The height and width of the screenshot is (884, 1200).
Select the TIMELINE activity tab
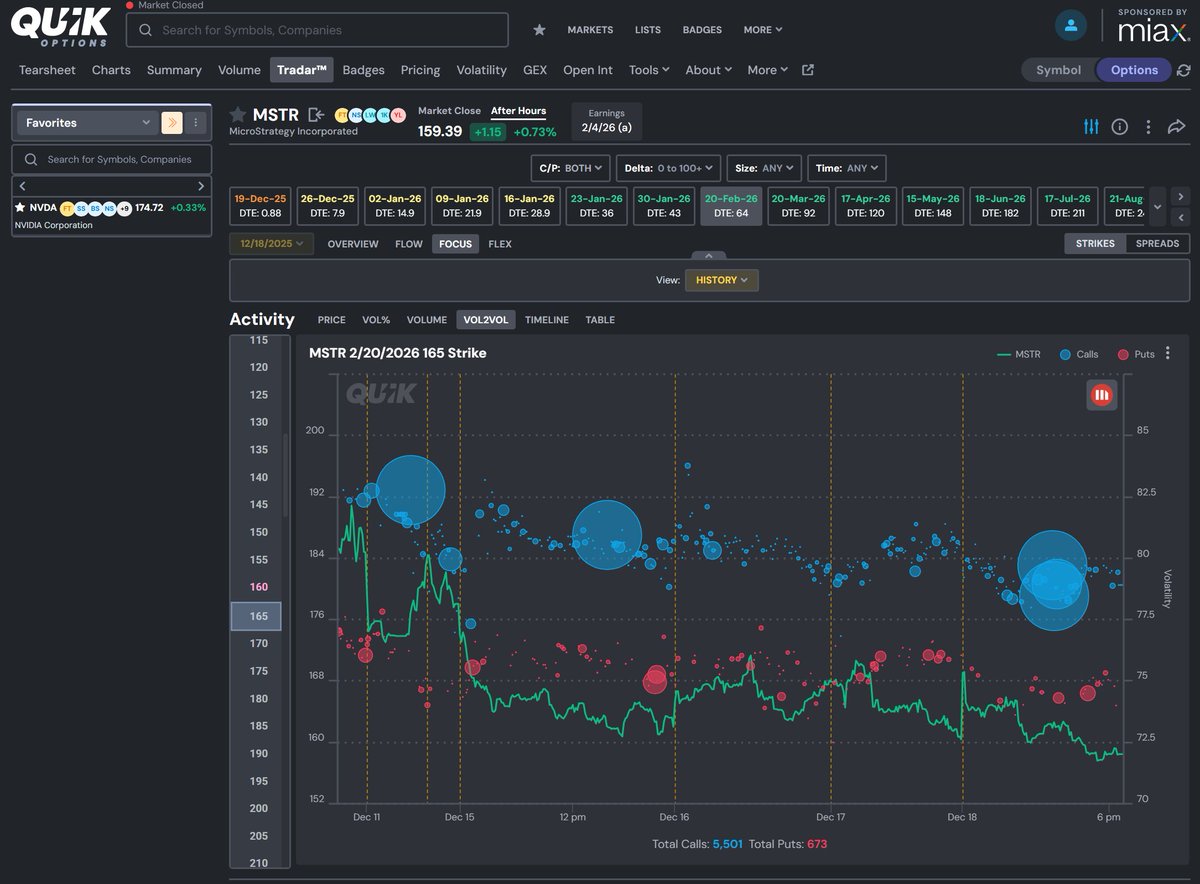(x=547, y=320)
